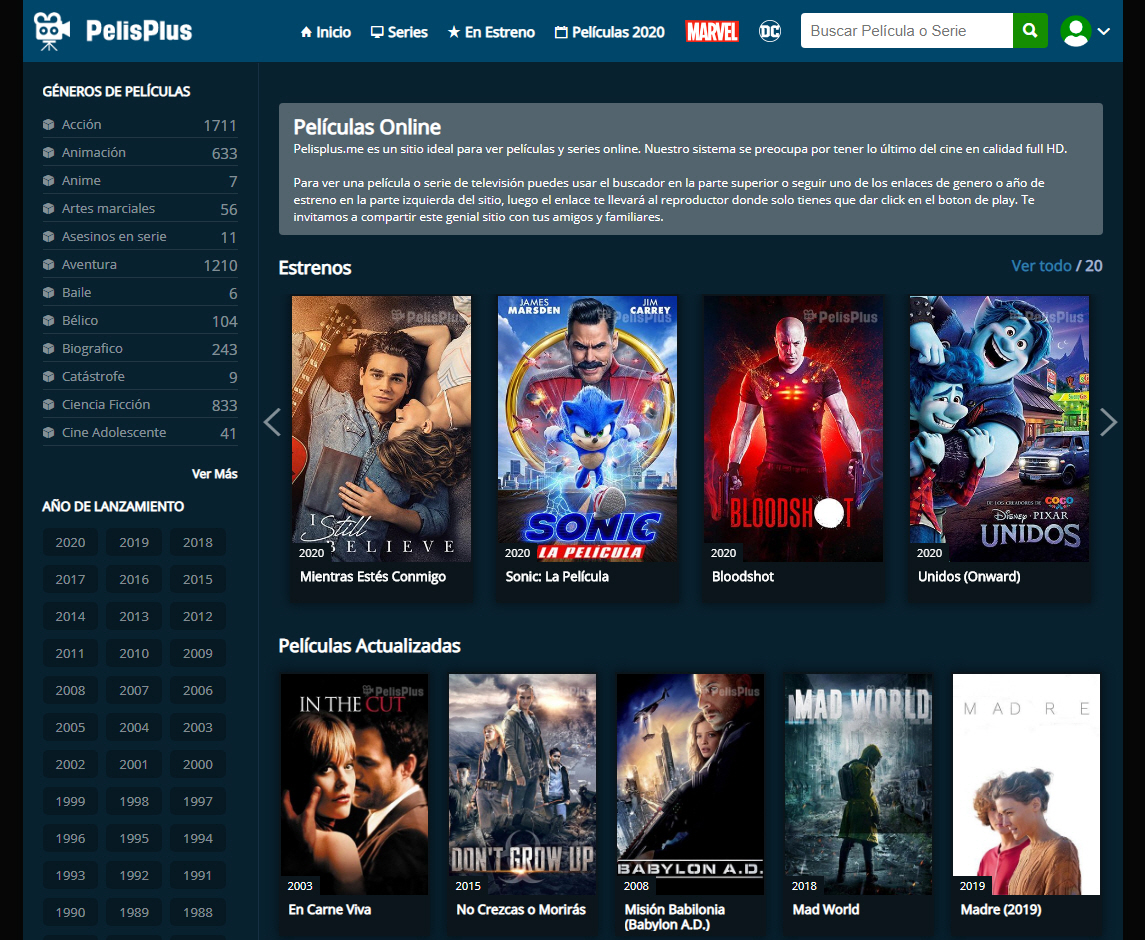Click the cube icon beside Cine Adolescente
The height and width of the screenshot is (940, 1145).
tap(48, 432)
